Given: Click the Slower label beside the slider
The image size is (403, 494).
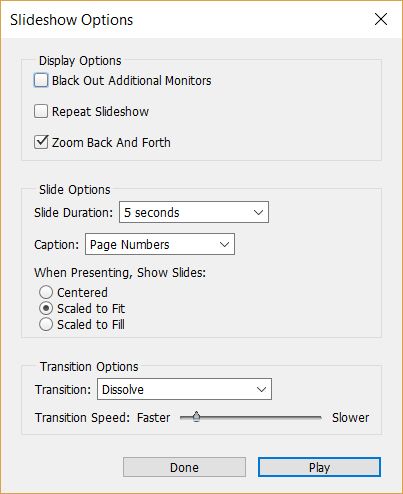Looking at the screenshot, I should (350, 417).
